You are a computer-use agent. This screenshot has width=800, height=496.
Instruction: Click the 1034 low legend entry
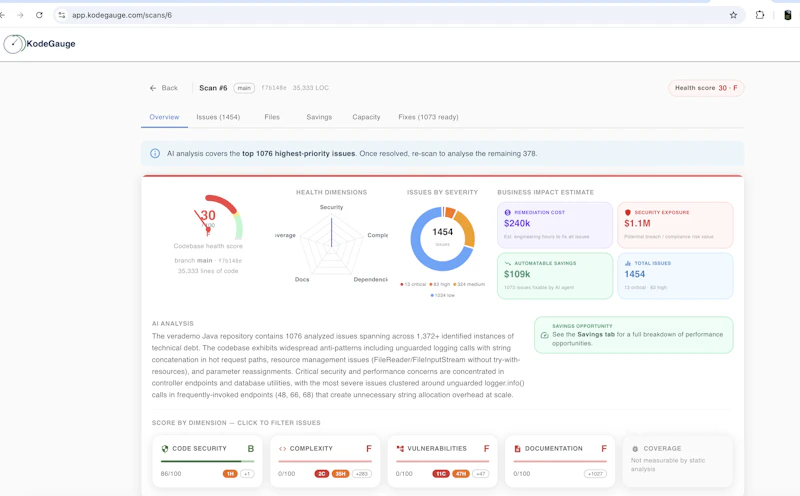click(x=442, y=295)
